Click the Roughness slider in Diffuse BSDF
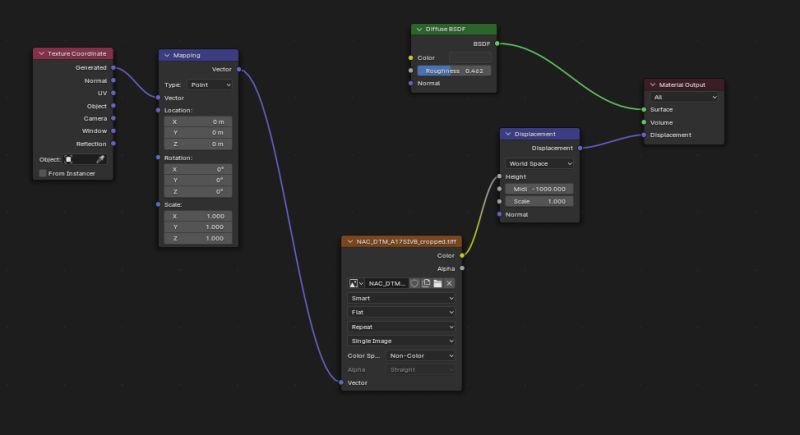 coord(454,71)
